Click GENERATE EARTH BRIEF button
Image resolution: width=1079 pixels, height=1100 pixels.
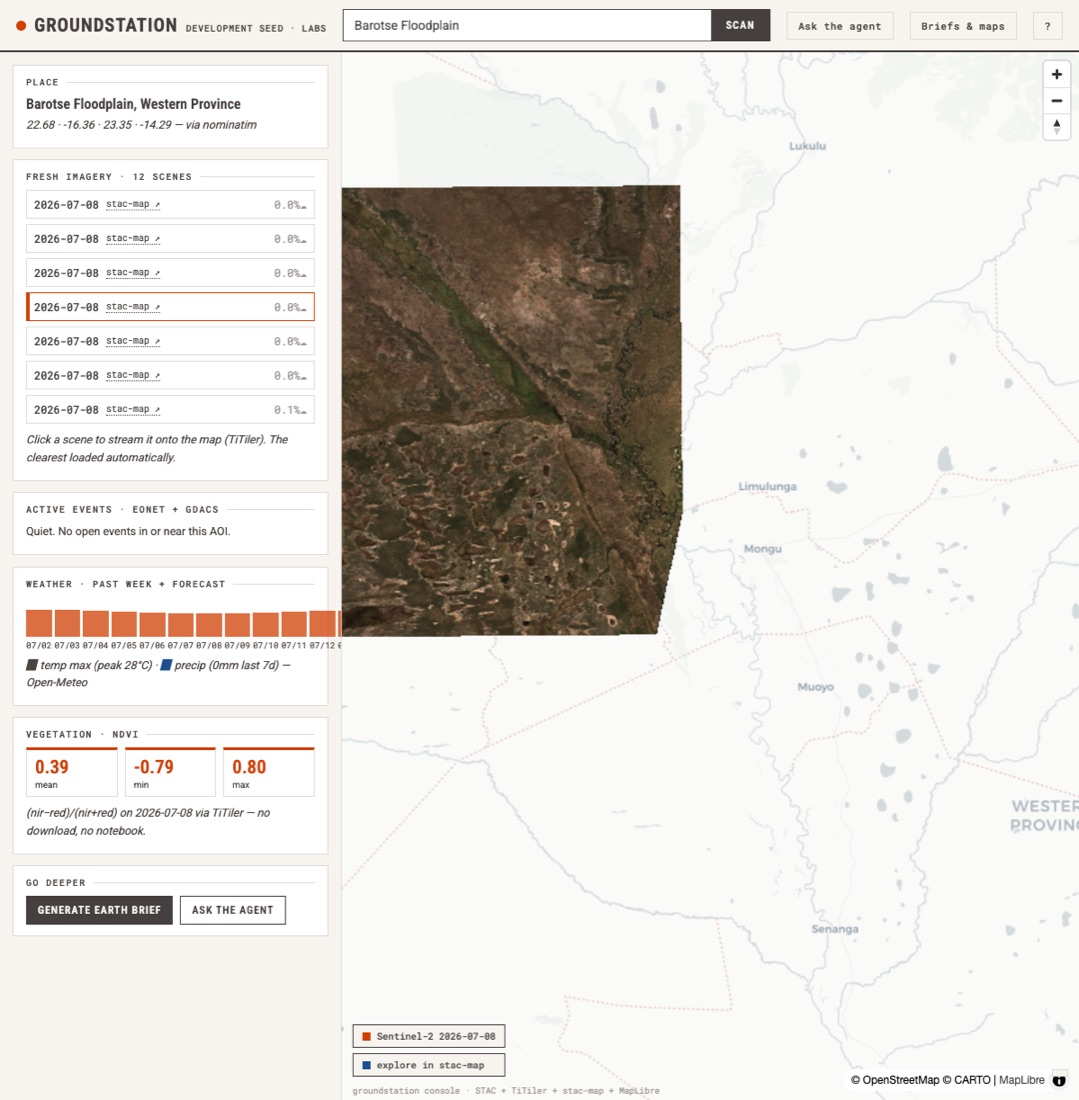point(99,910)
